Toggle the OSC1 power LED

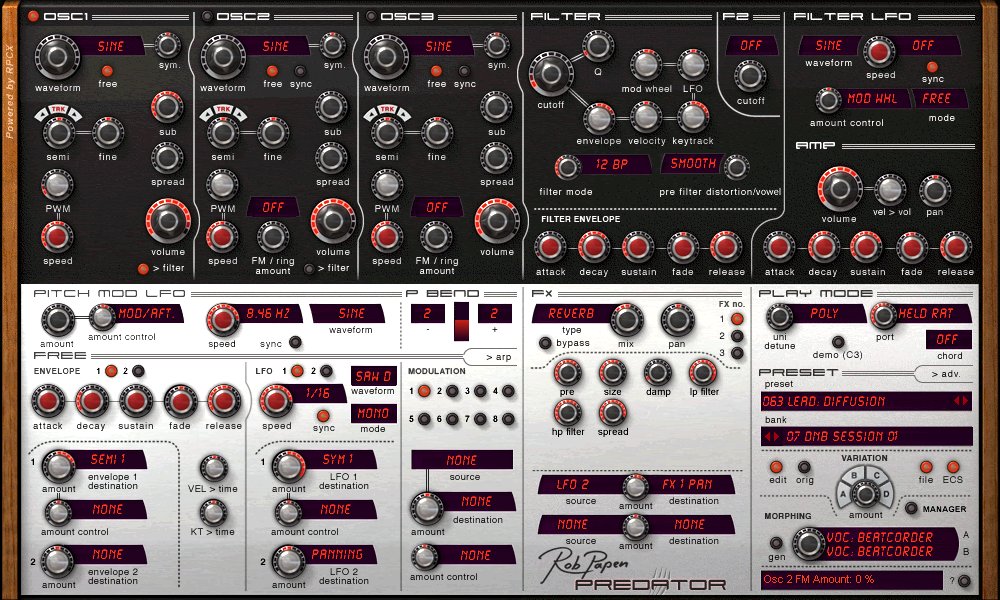point(33,16)
